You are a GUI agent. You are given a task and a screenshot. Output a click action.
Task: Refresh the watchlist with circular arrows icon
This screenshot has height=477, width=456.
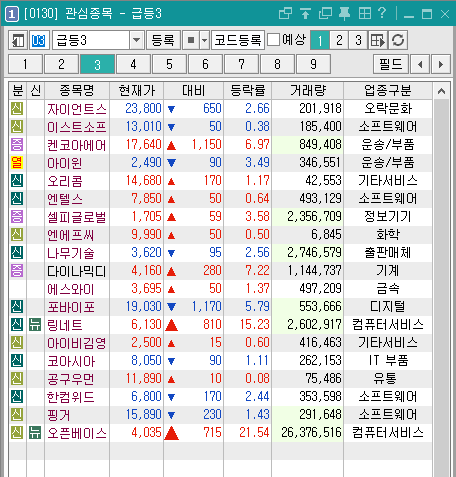pyautogui.click(x=398, y=40)
